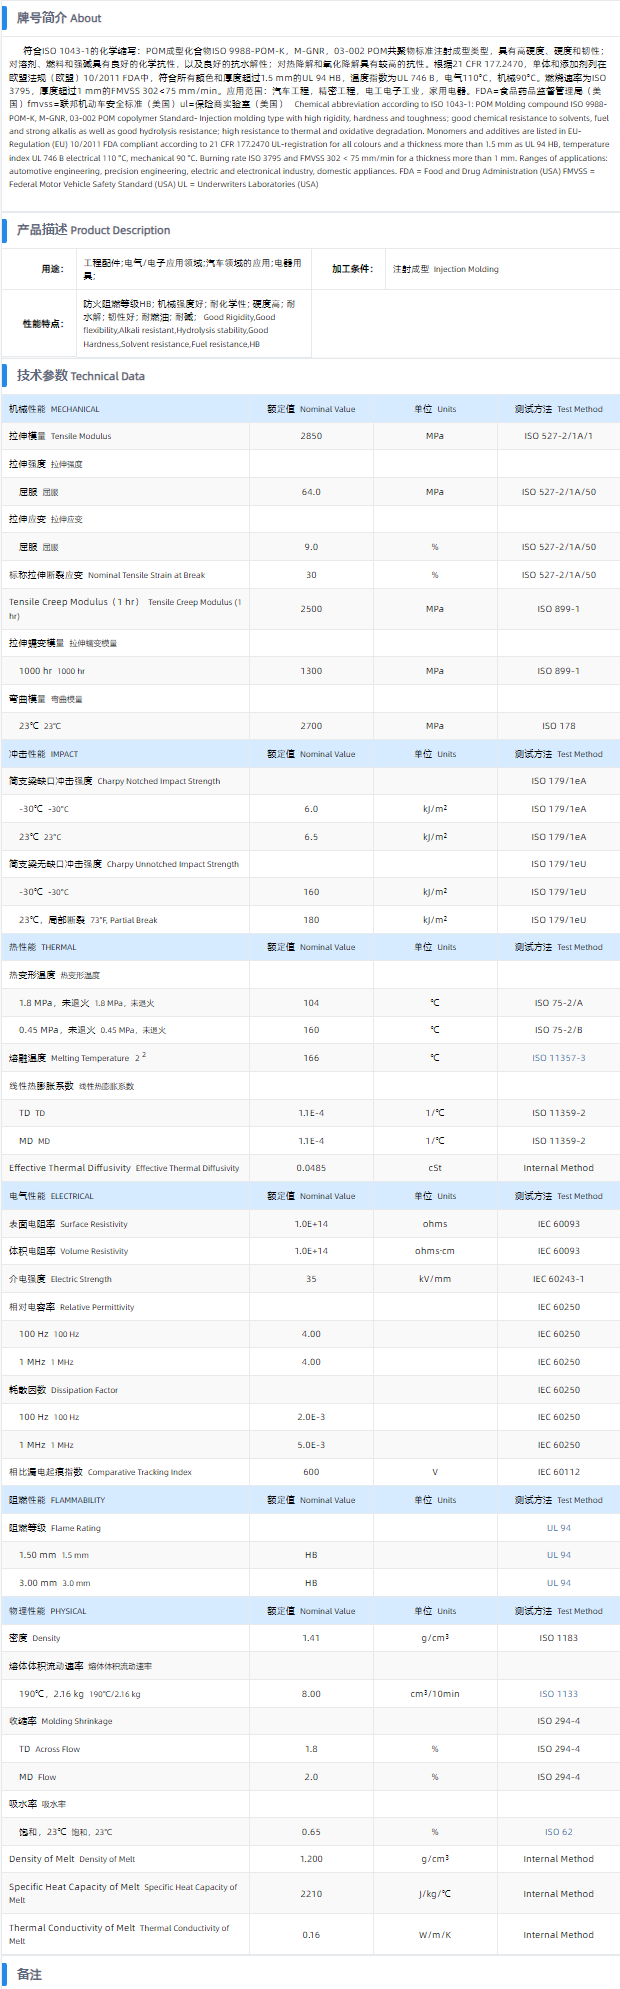Click the 牌号简介 About section heading
Viewport: 620px width, 1989px height.
[x=59, y=18]
